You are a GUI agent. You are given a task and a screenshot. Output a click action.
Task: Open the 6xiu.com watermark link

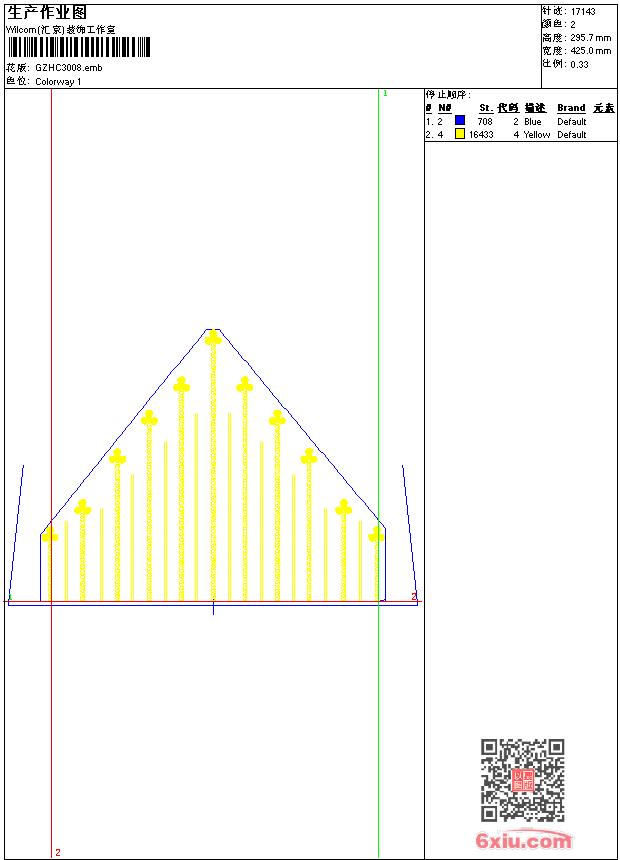[x=523, y=840]
